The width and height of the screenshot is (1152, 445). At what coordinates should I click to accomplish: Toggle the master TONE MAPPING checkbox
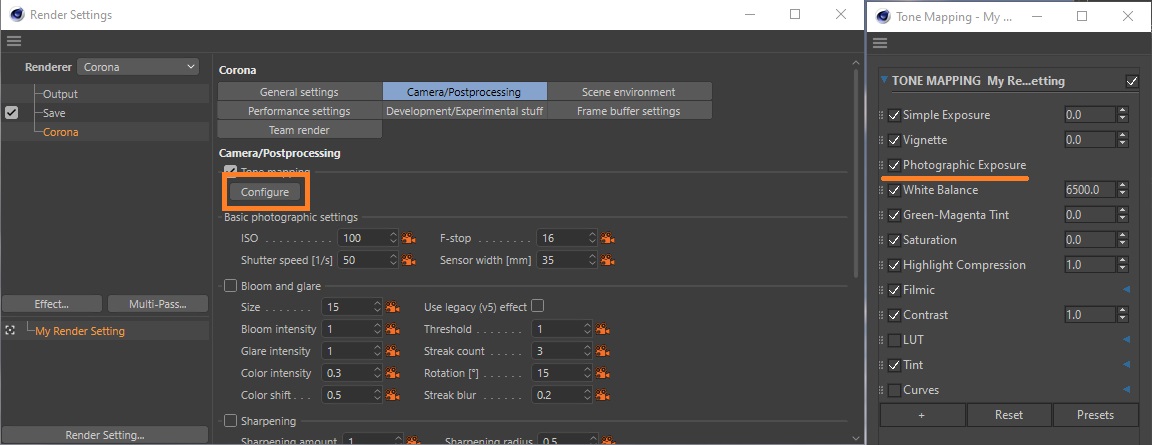pyautogui.click(x=1131, y=82)
